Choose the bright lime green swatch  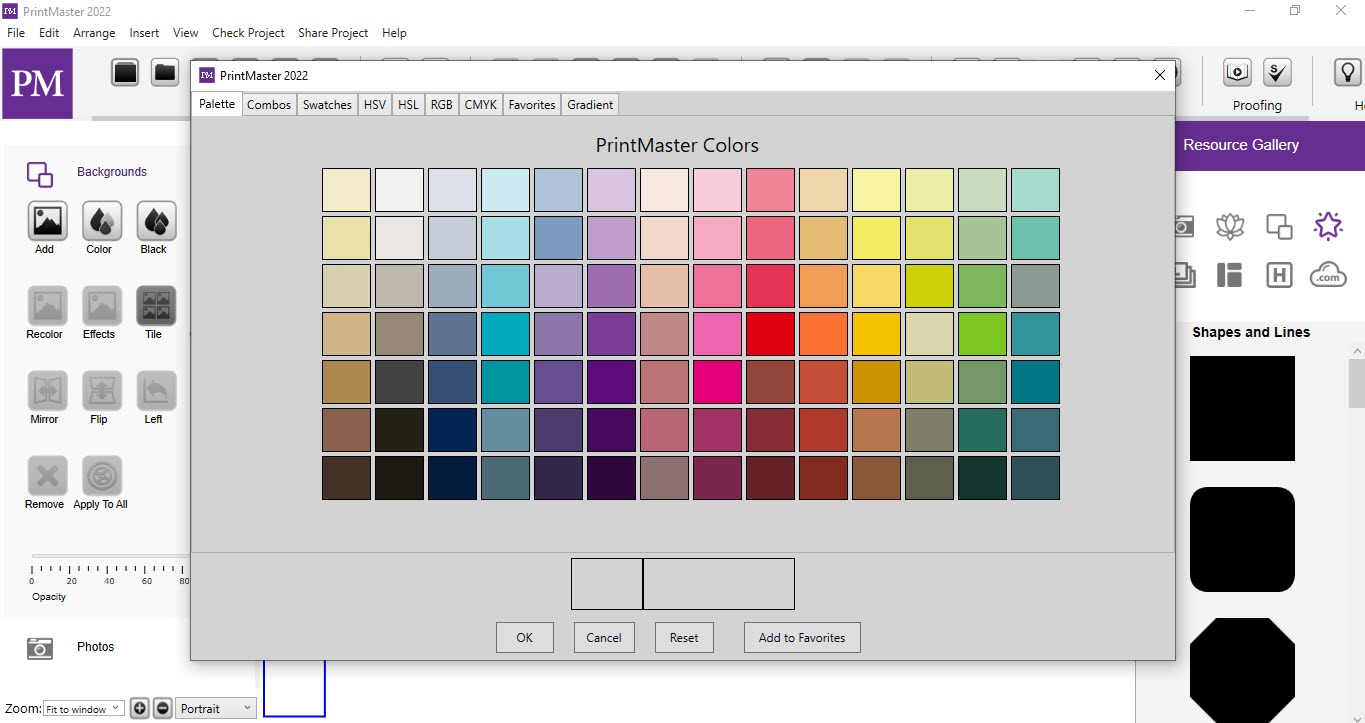[x=982, y=334]
